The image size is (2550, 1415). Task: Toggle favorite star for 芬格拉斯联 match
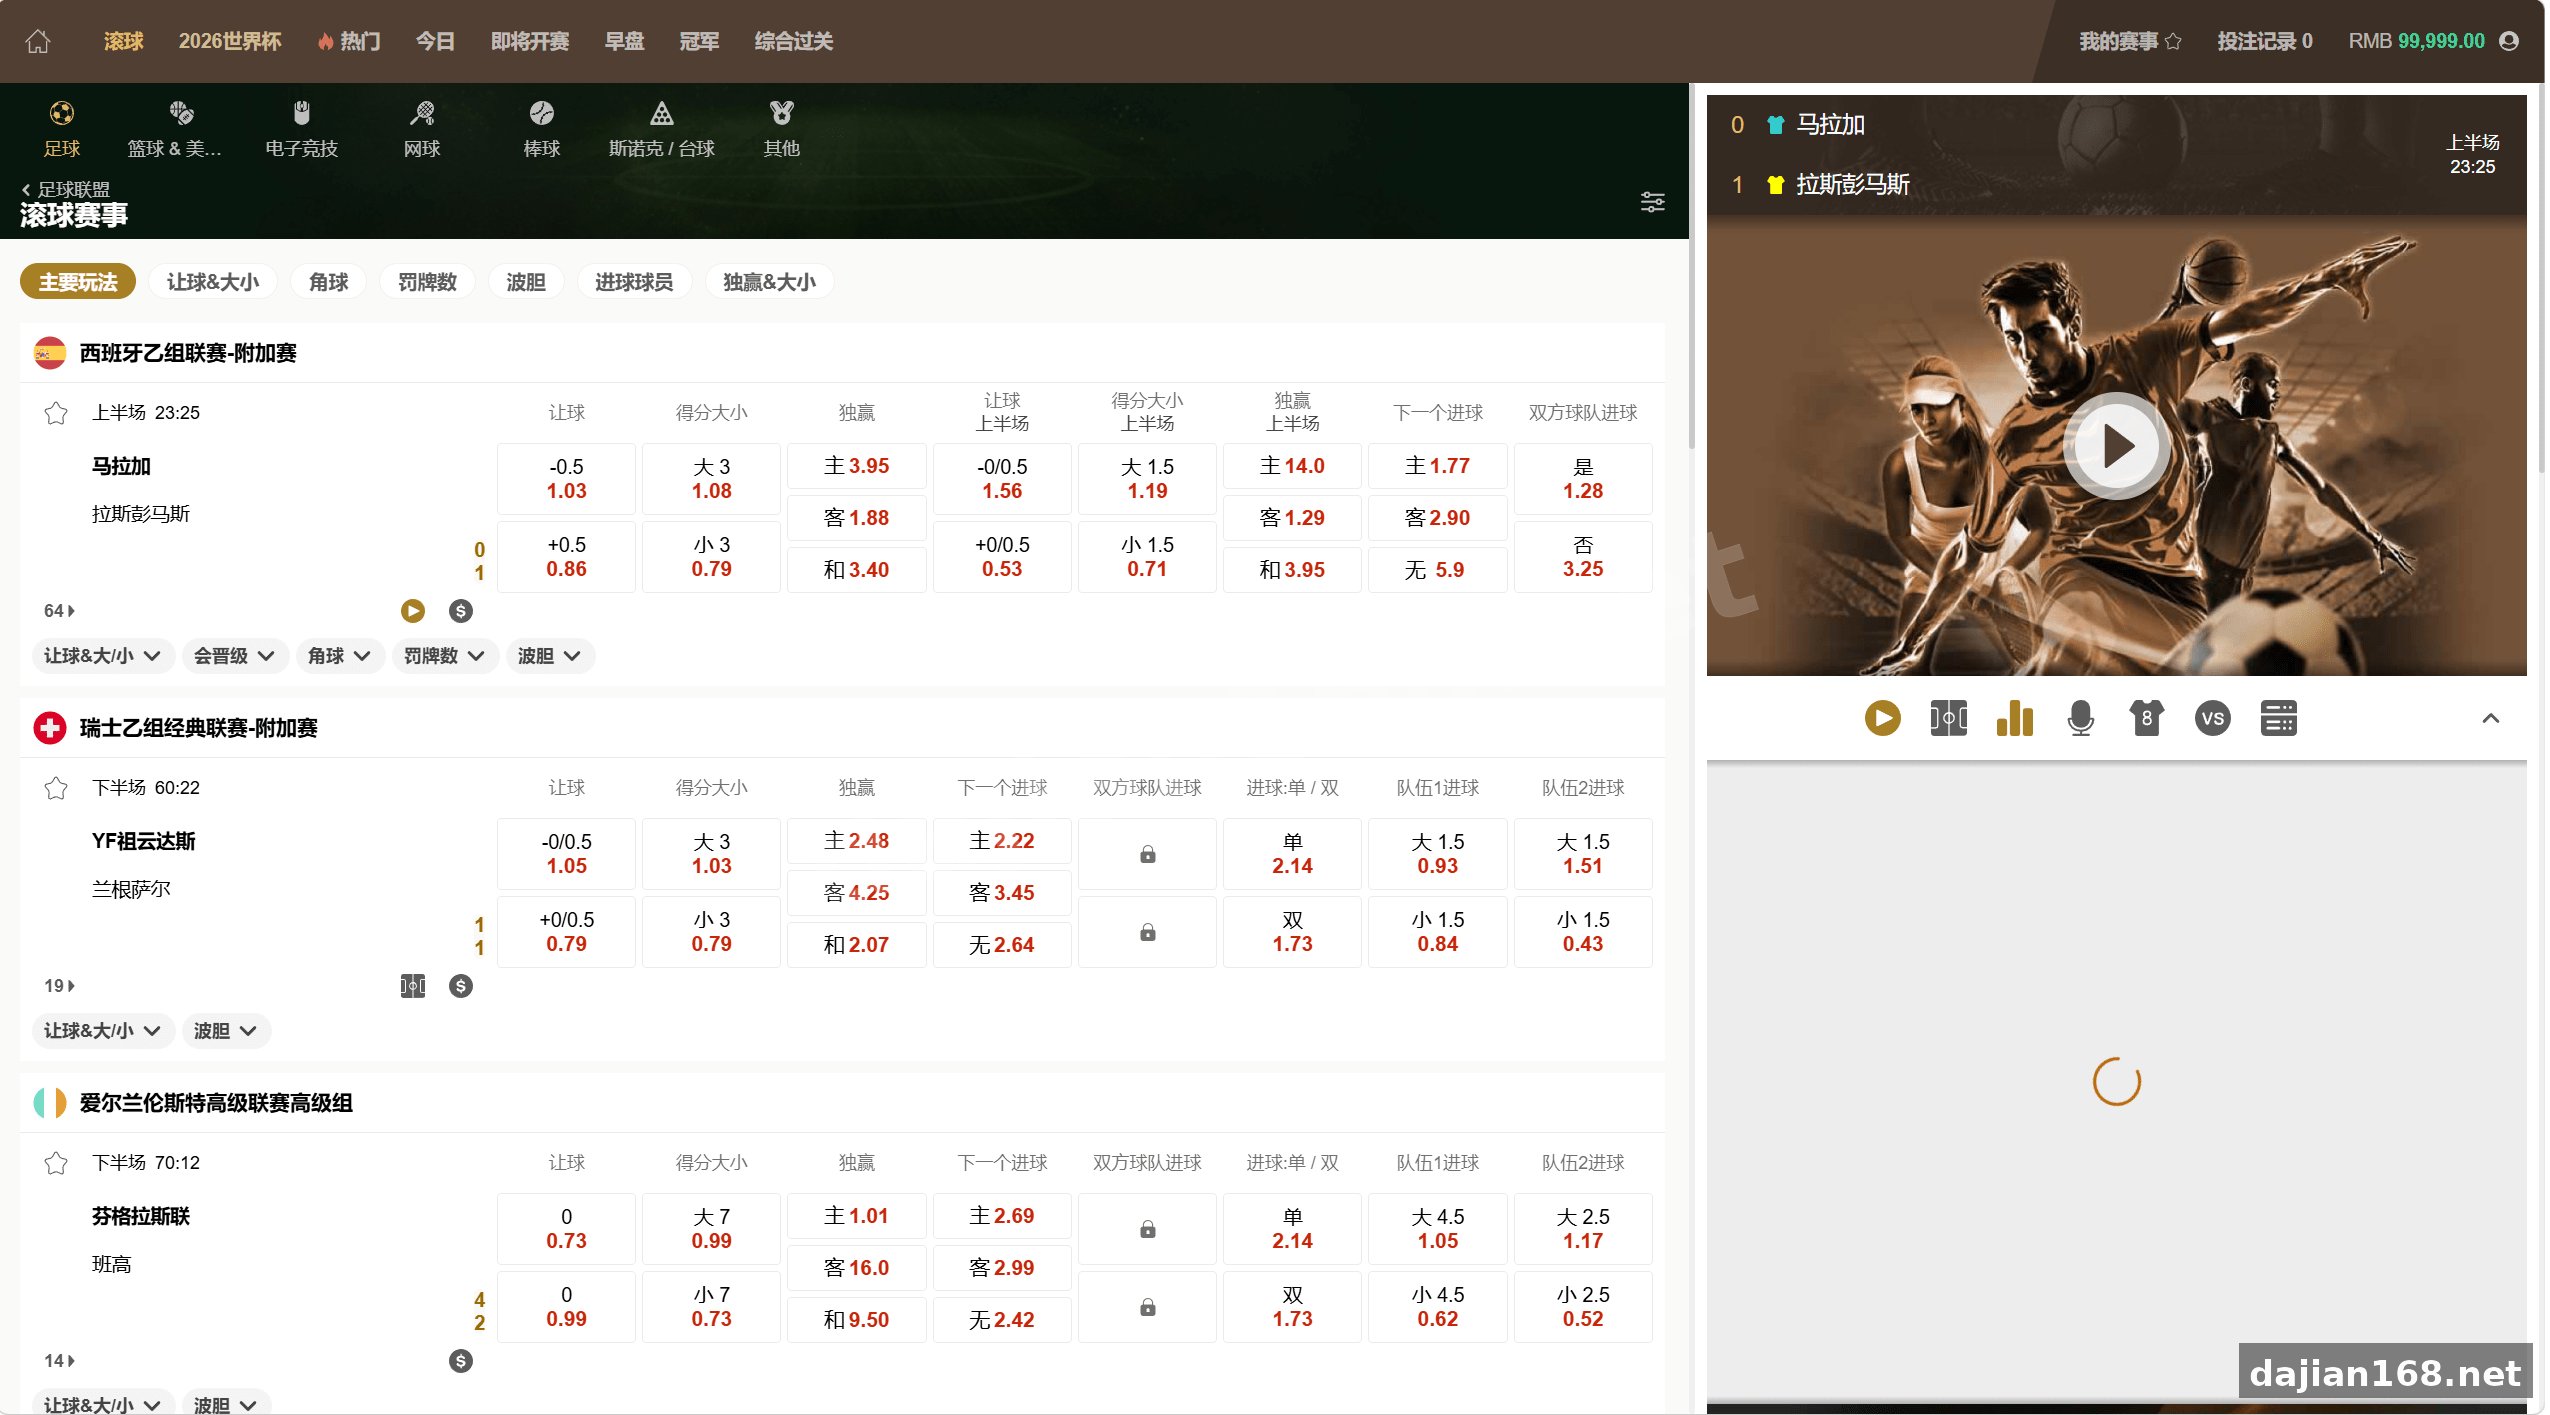click(x=56, y=1163)
